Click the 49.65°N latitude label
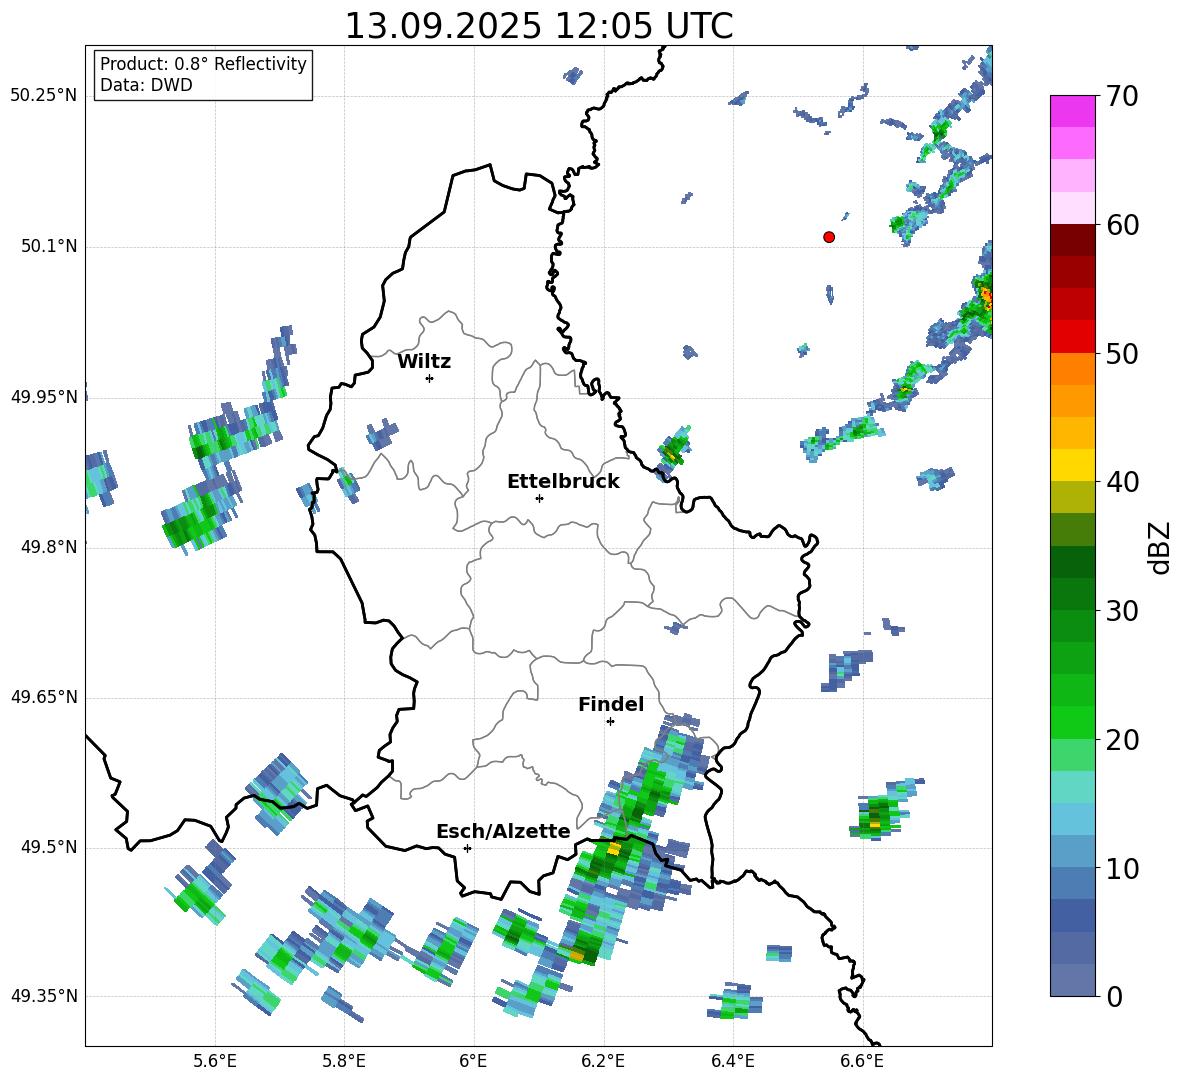 click(44, 697)
